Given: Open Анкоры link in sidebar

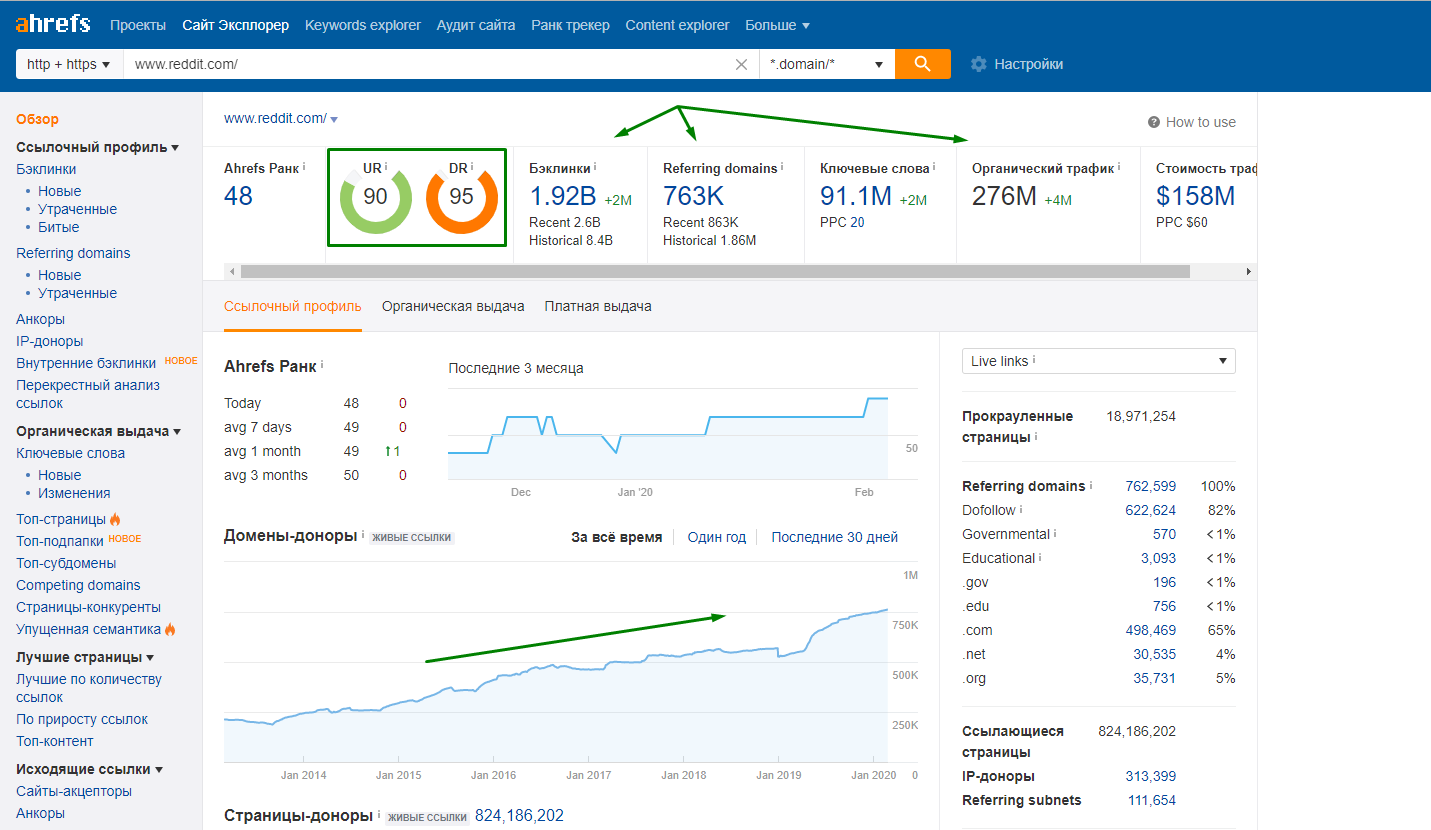Looking at the screenshot, I should click(40, 319).
